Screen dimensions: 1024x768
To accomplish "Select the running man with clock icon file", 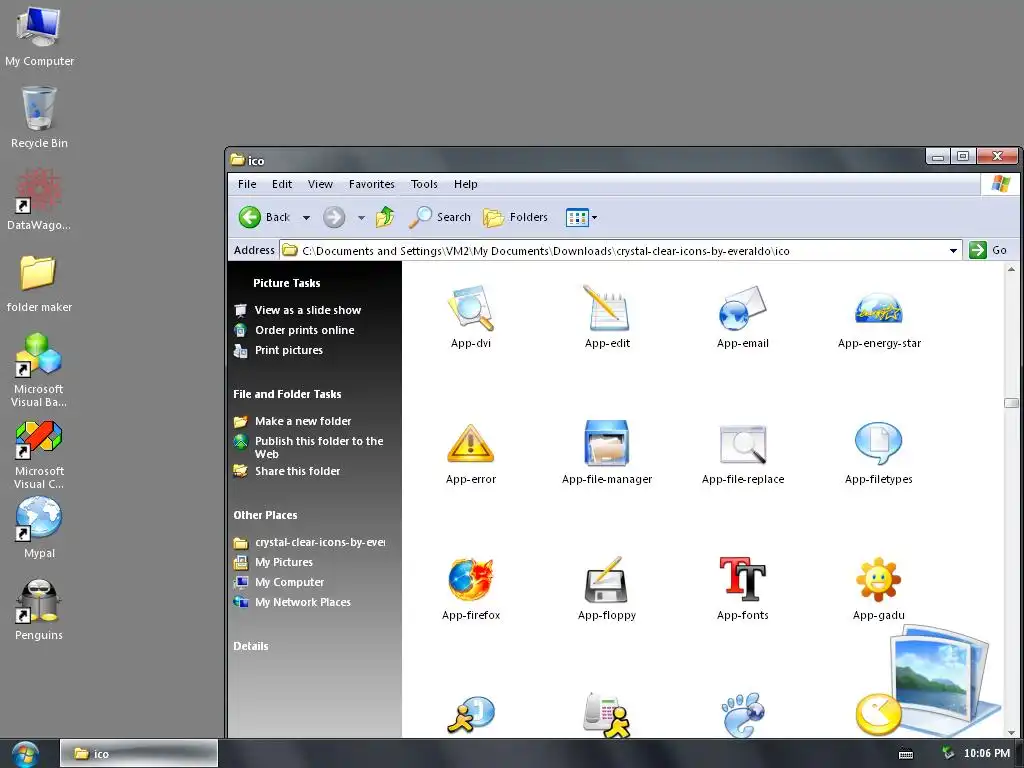I will point(470,715).
